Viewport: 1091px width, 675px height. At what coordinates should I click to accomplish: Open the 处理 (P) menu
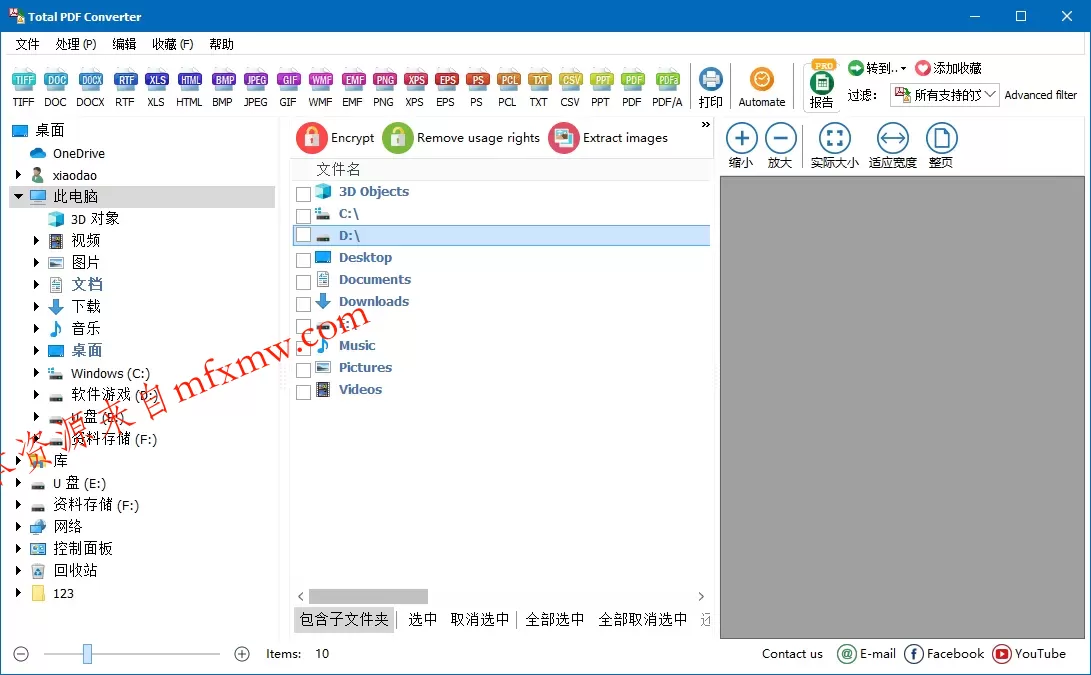point(76,44)
